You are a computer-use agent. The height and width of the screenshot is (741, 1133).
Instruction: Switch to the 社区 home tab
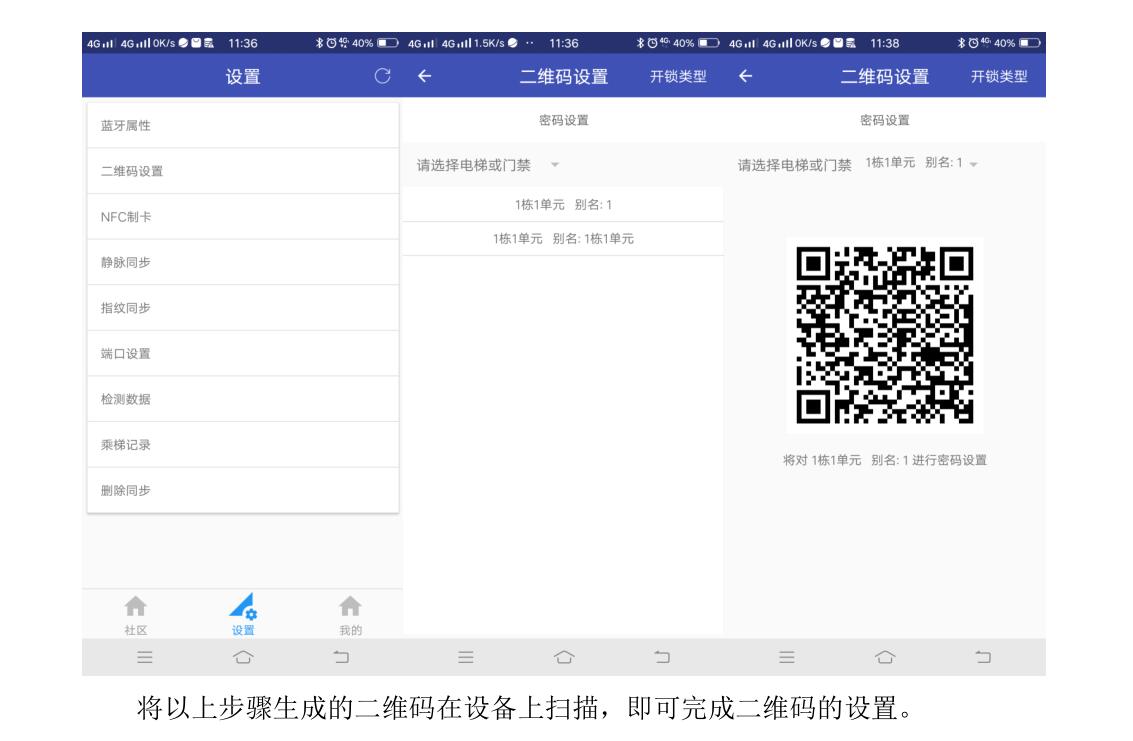click(x=136, y=615)
